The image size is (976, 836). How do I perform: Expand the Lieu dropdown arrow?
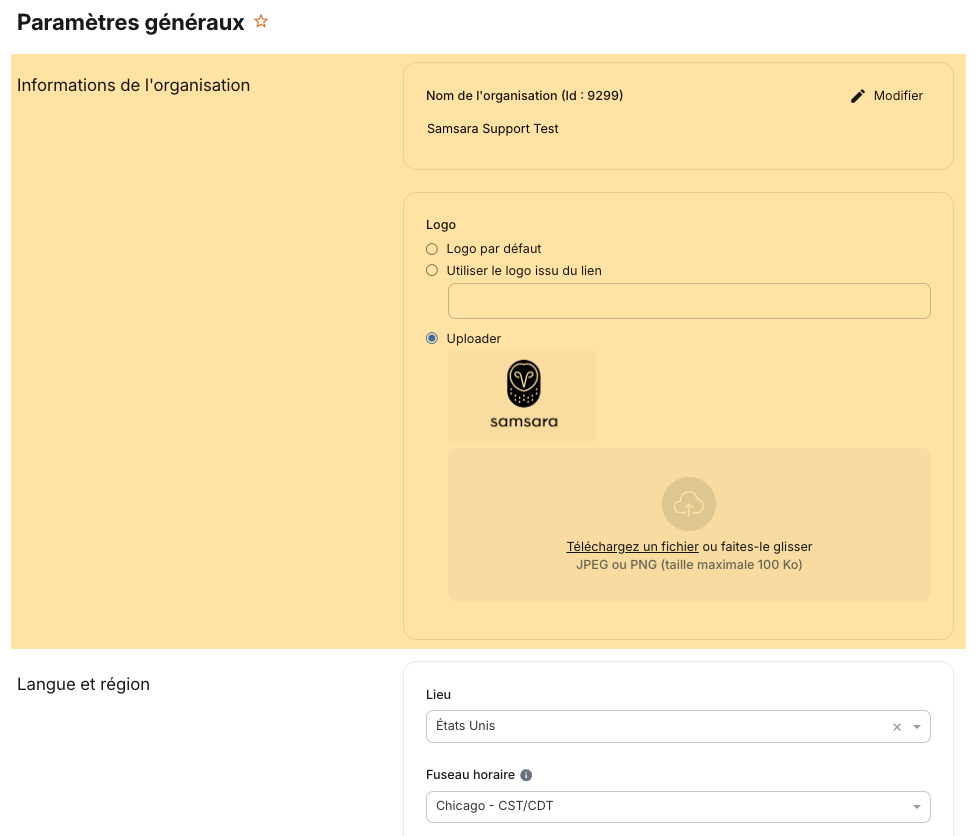click(917, 727)
